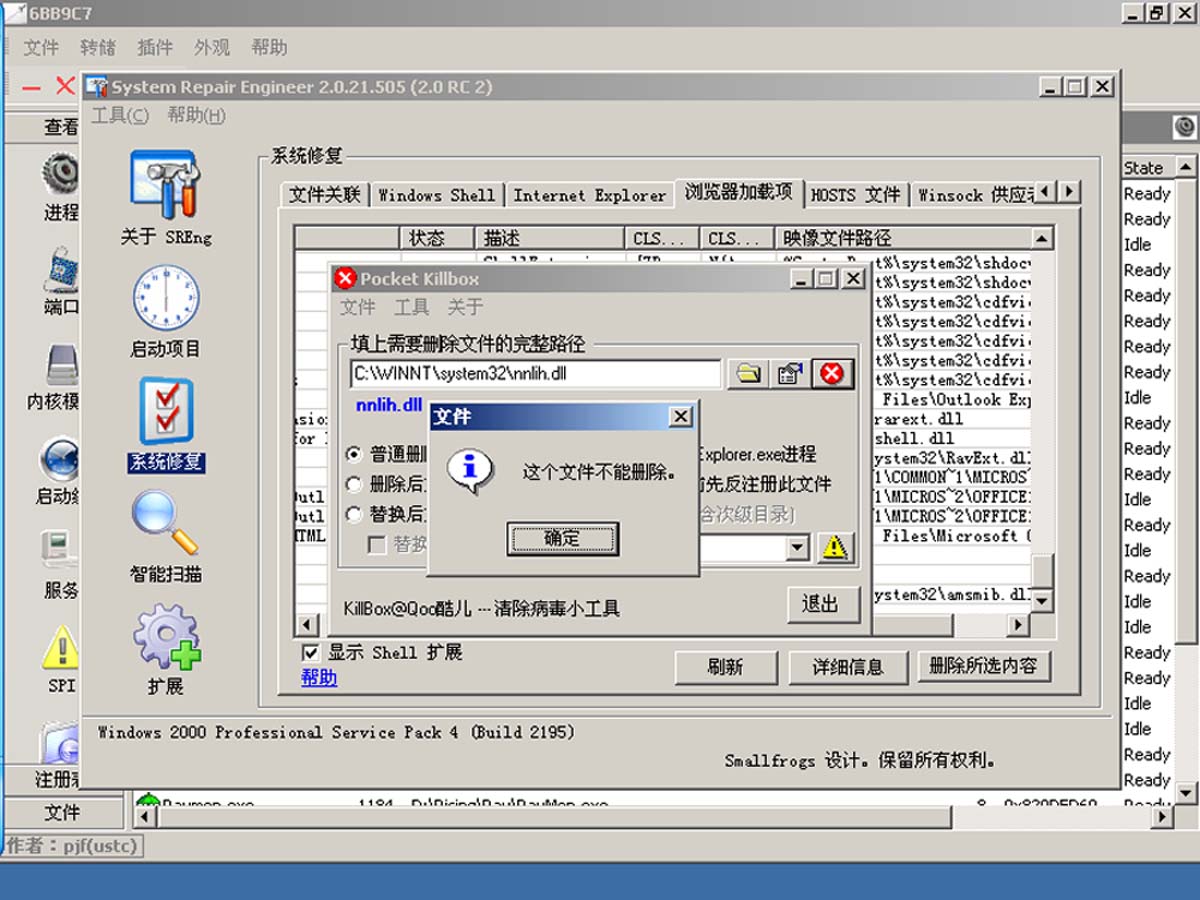The height and width of the screenshot is (900, 1200).
Task: Close the 文件 message dialog
Action: click(x=680, y=417)
